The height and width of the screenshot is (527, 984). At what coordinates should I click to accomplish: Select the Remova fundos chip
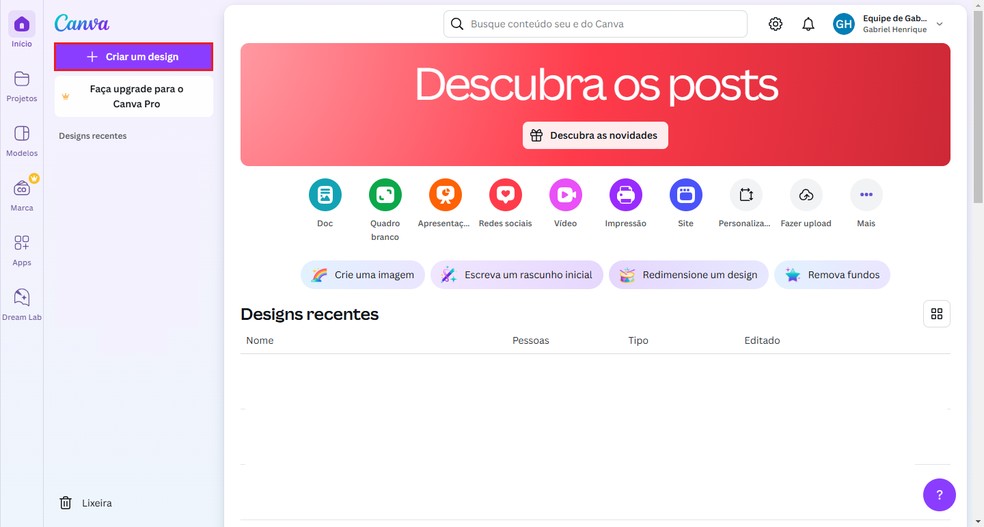(x=832, y=275)
